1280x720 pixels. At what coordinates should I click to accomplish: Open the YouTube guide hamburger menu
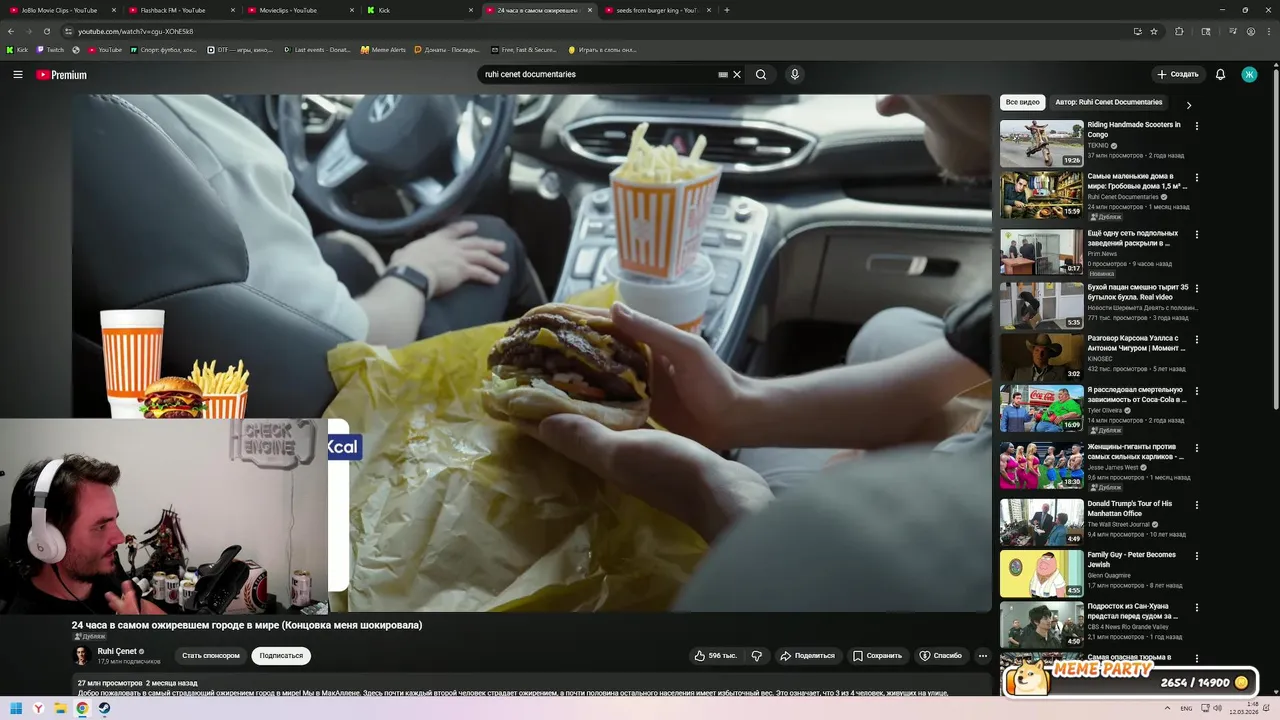pos(17,75)
